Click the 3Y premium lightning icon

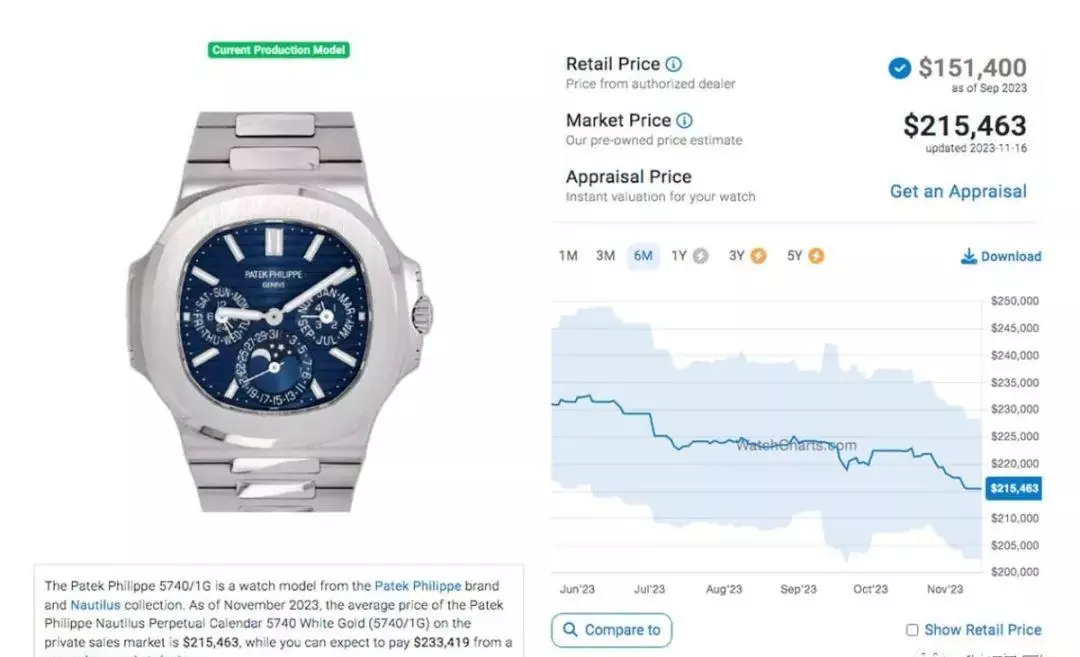pyautogui.click(x=759, y=256)
